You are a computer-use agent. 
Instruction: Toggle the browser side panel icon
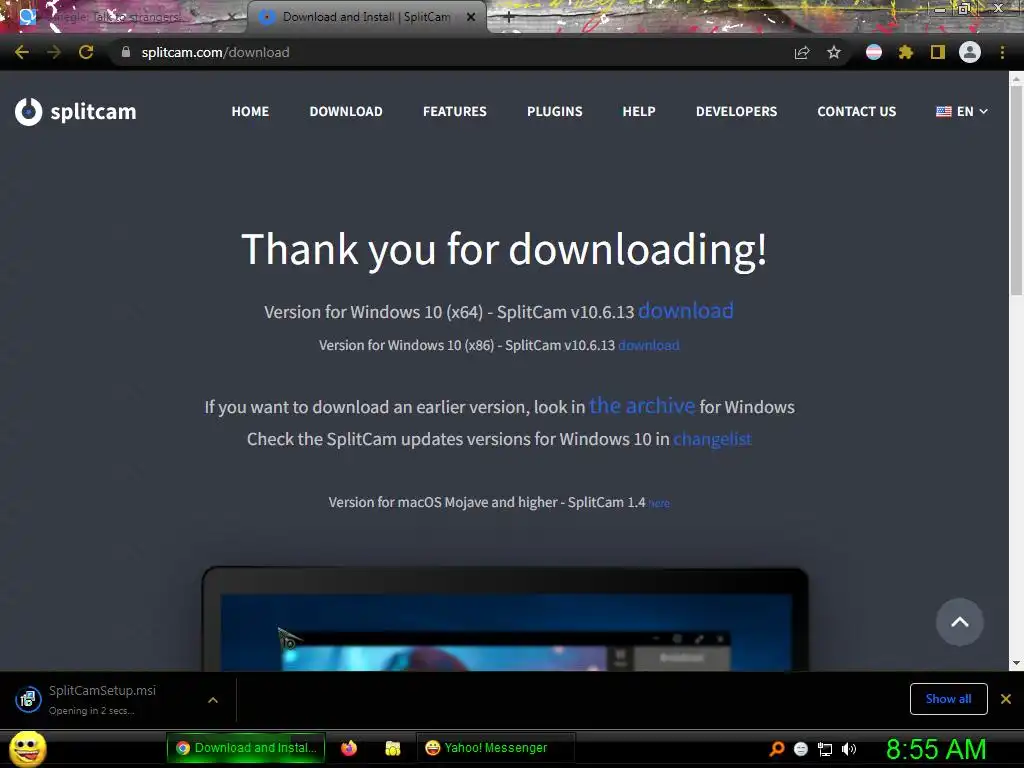click(938, 52)
